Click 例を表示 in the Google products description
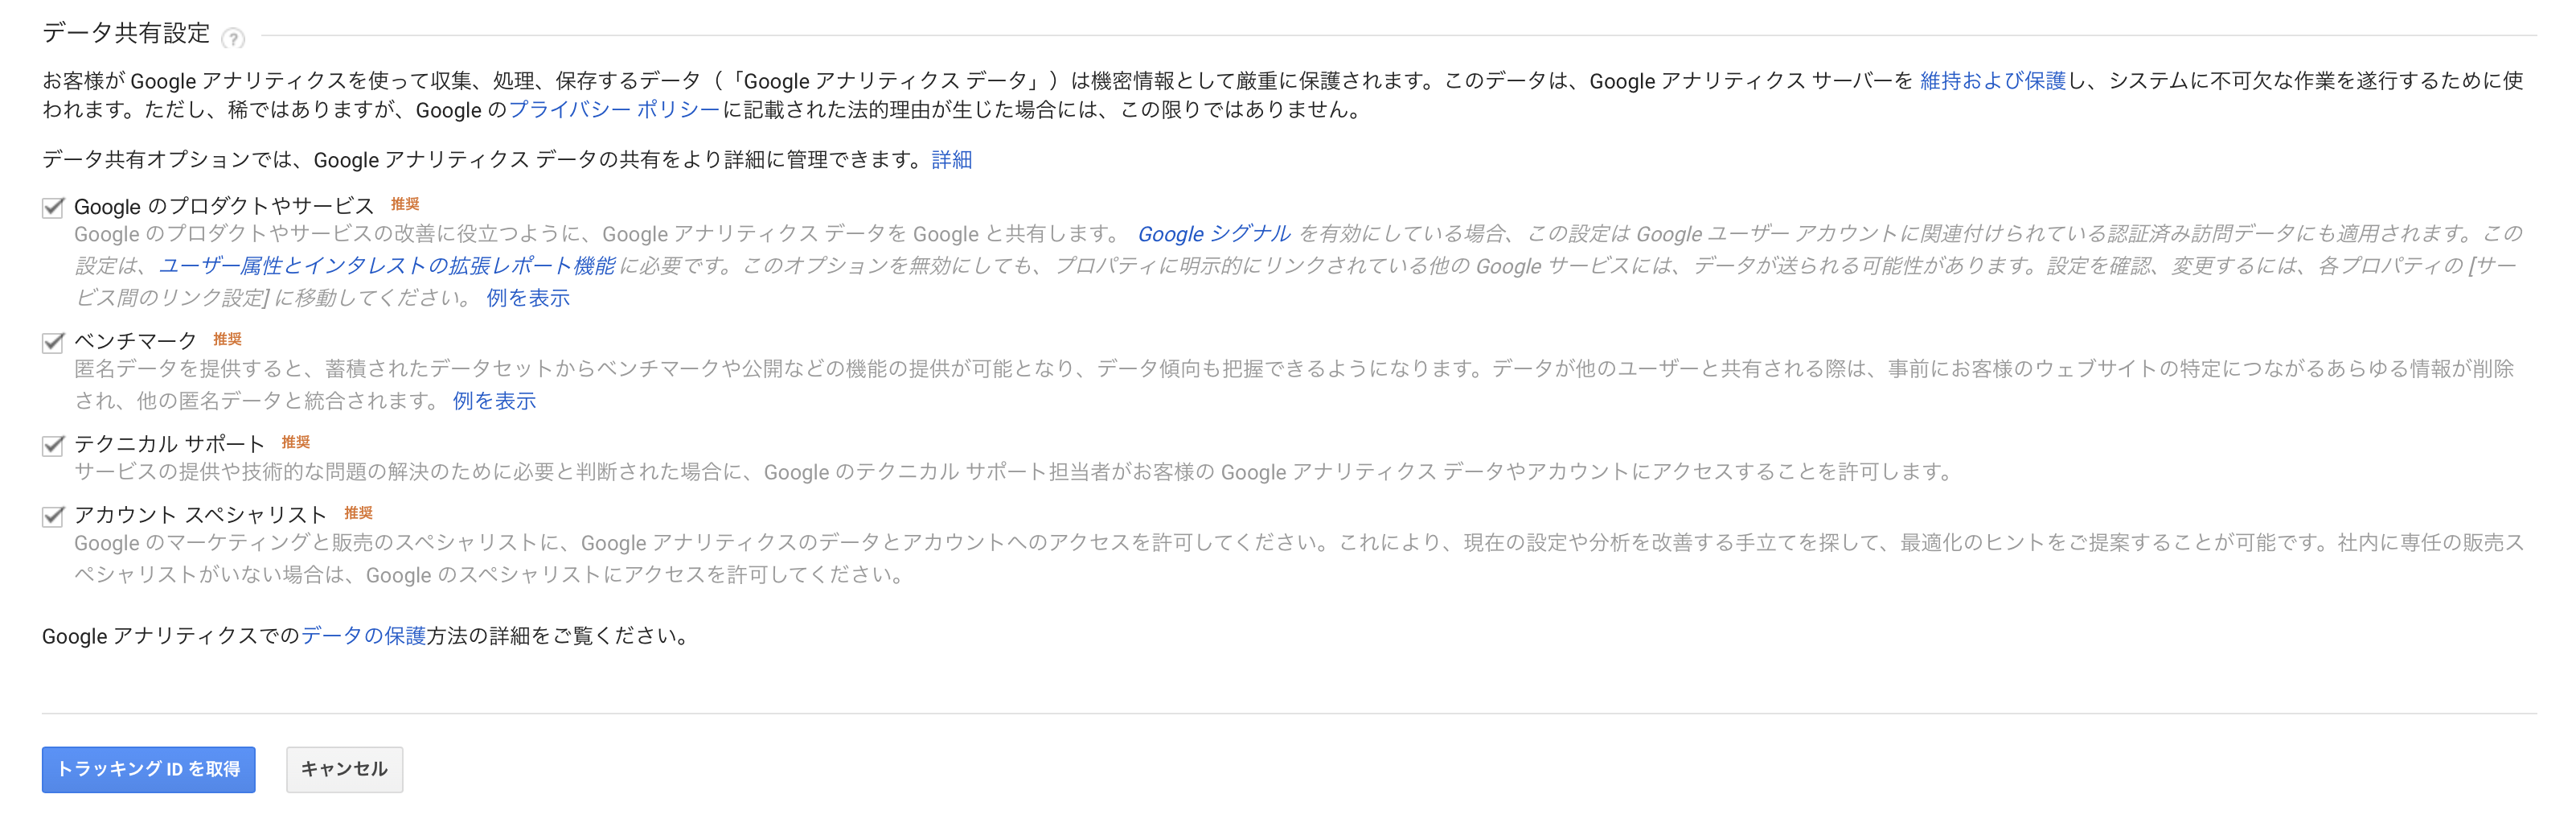 [x=528, y=298]
